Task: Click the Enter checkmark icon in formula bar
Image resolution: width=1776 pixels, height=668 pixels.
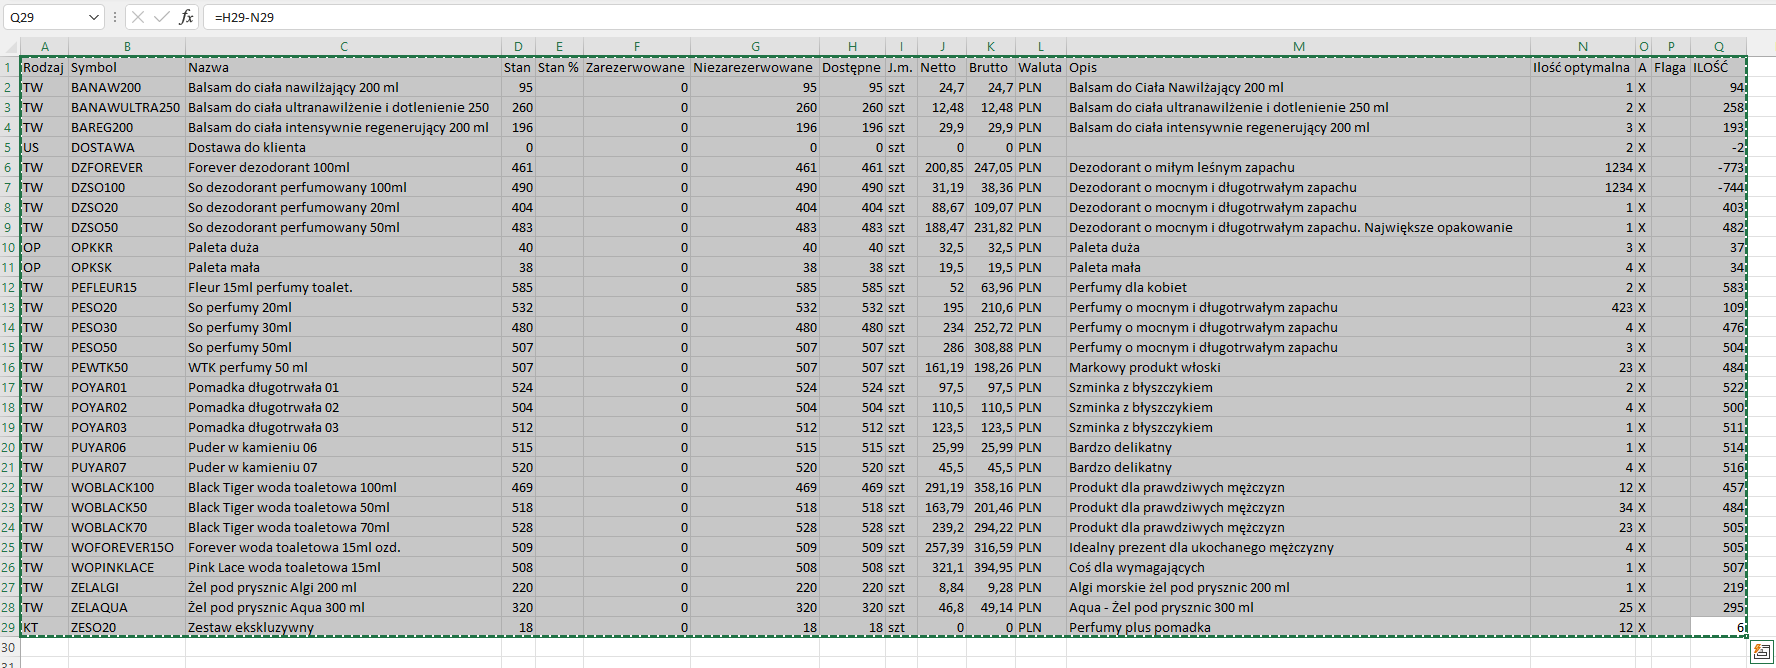Action: (x=162, y=17)
